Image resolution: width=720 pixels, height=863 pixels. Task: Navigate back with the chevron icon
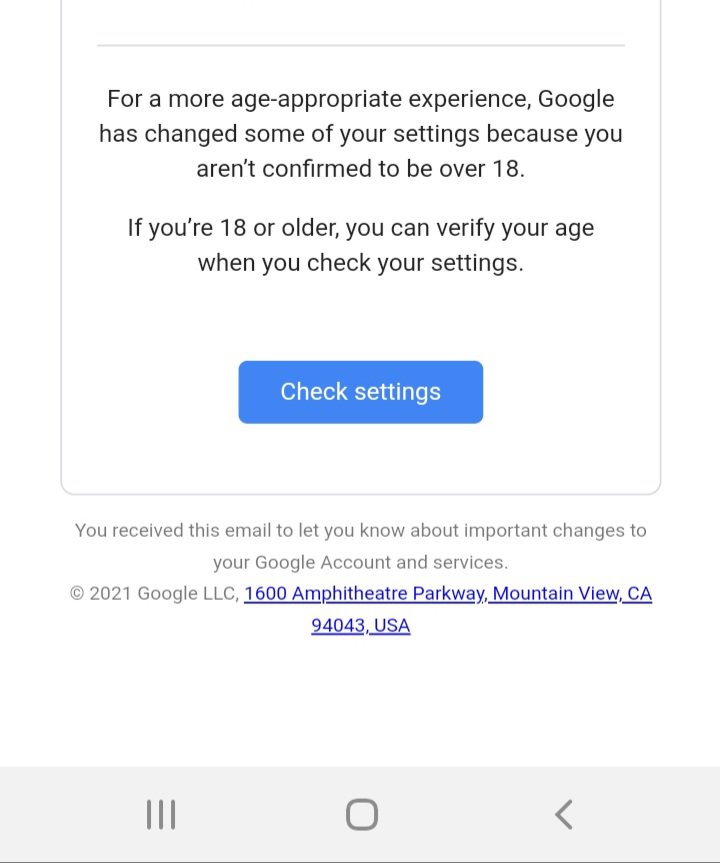(564, 815)
